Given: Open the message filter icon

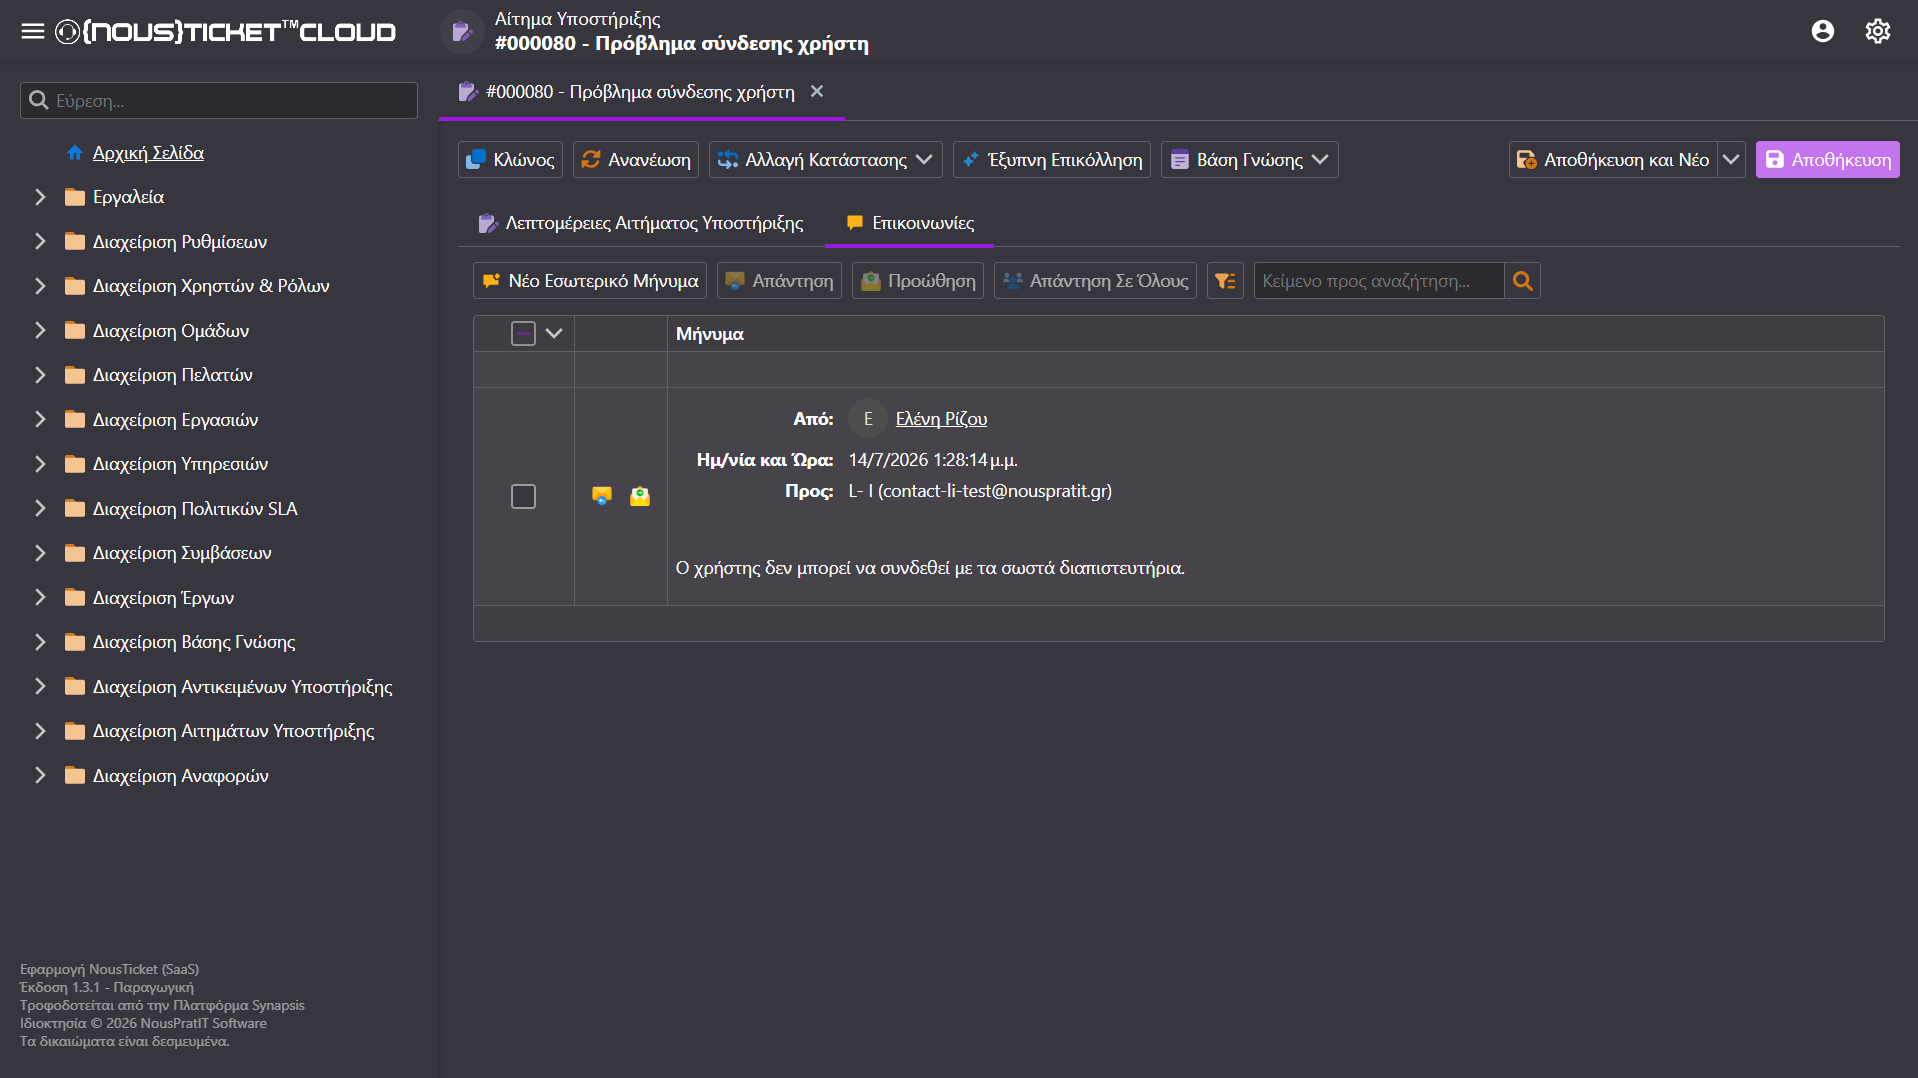Looking at the screenshot, I should pyautogui.click(x=1225, y=281).
